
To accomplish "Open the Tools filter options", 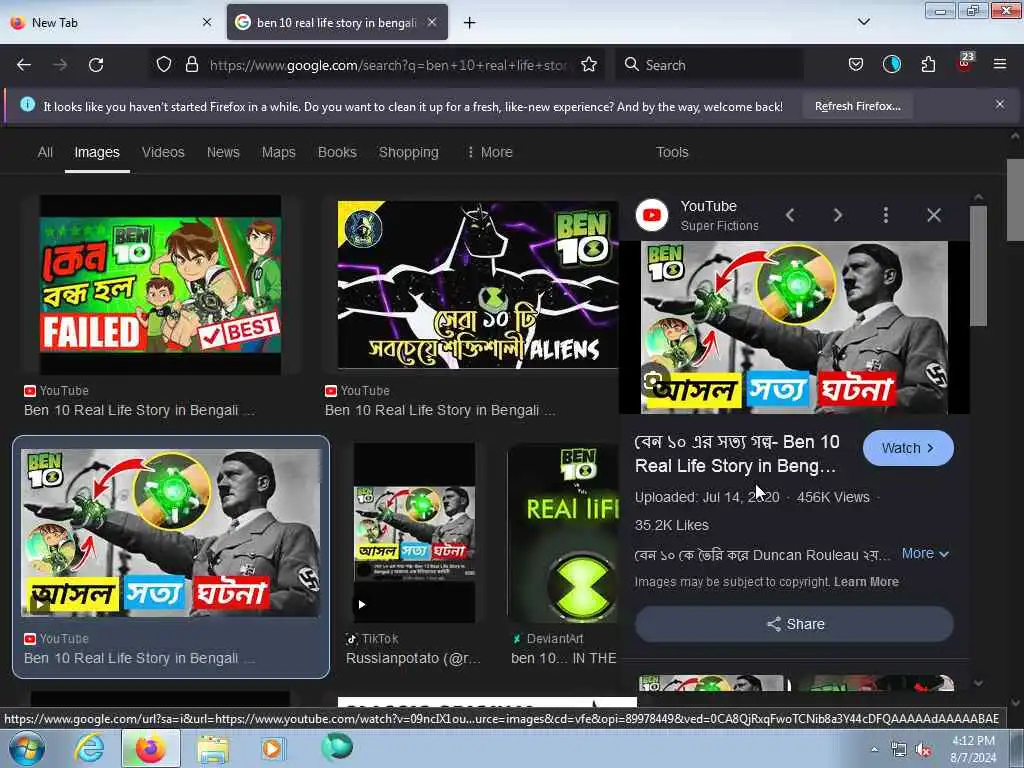I will coord(672,152).
